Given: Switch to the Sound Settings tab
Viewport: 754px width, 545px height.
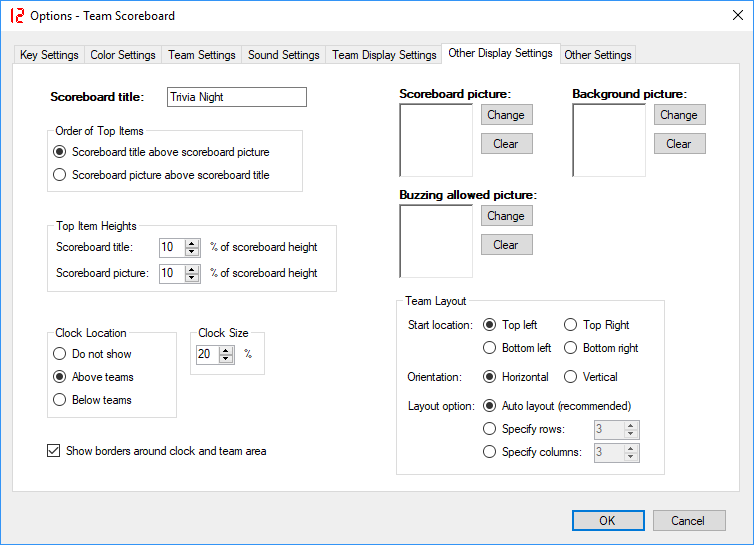Looking at the screenshot, I should pyautogui.click(x=283, y=55).
